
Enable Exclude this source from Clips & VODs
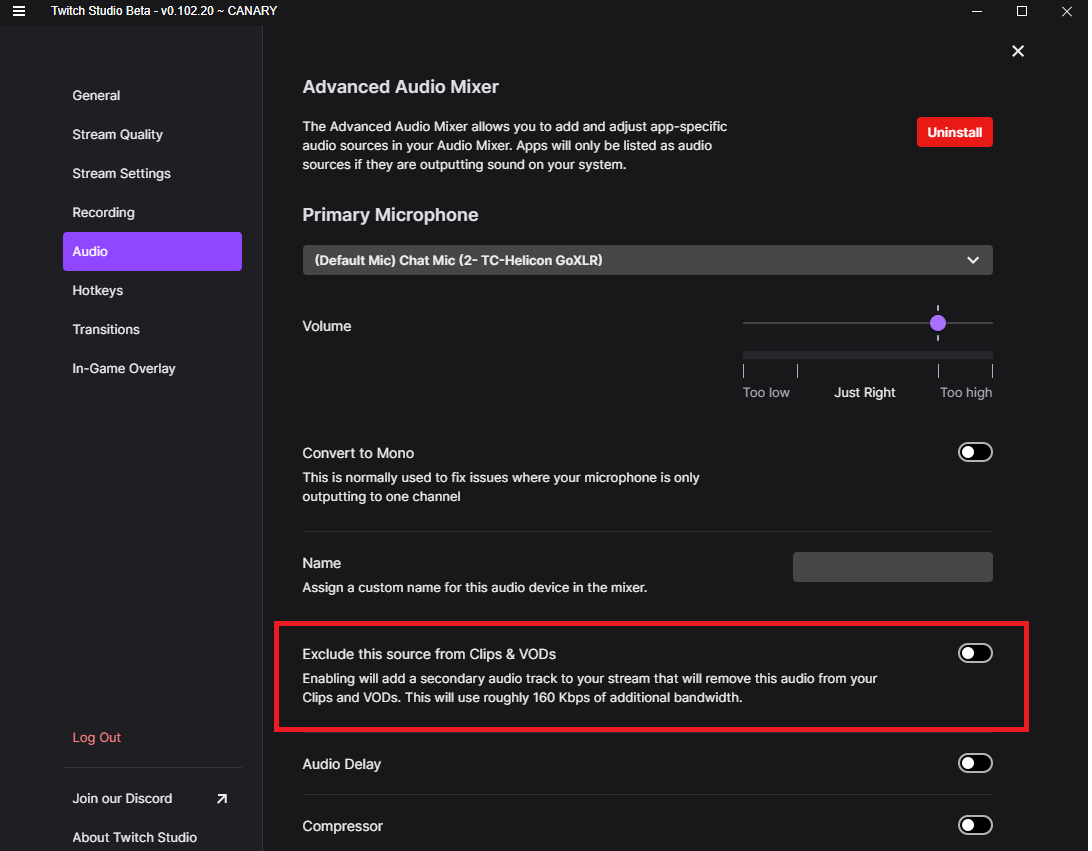point(974,652)
